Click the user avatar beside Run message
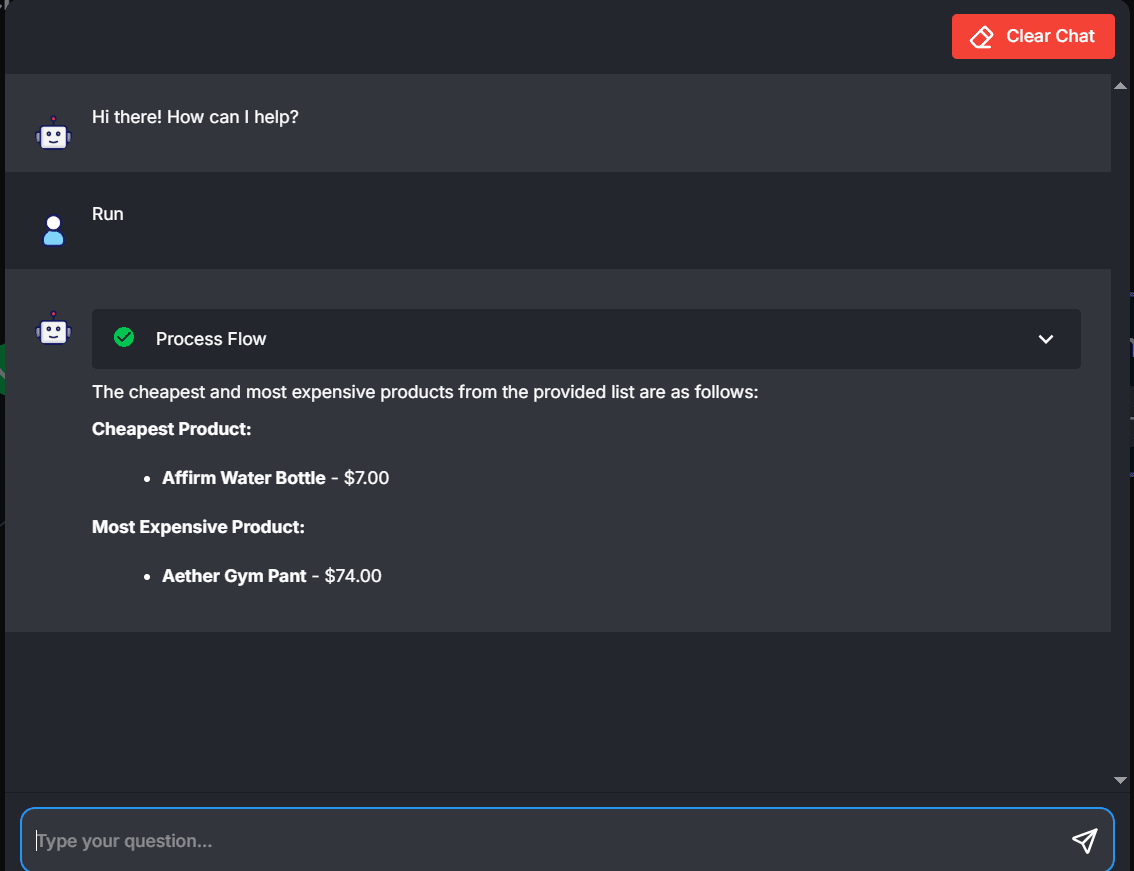 click(54, 231)
